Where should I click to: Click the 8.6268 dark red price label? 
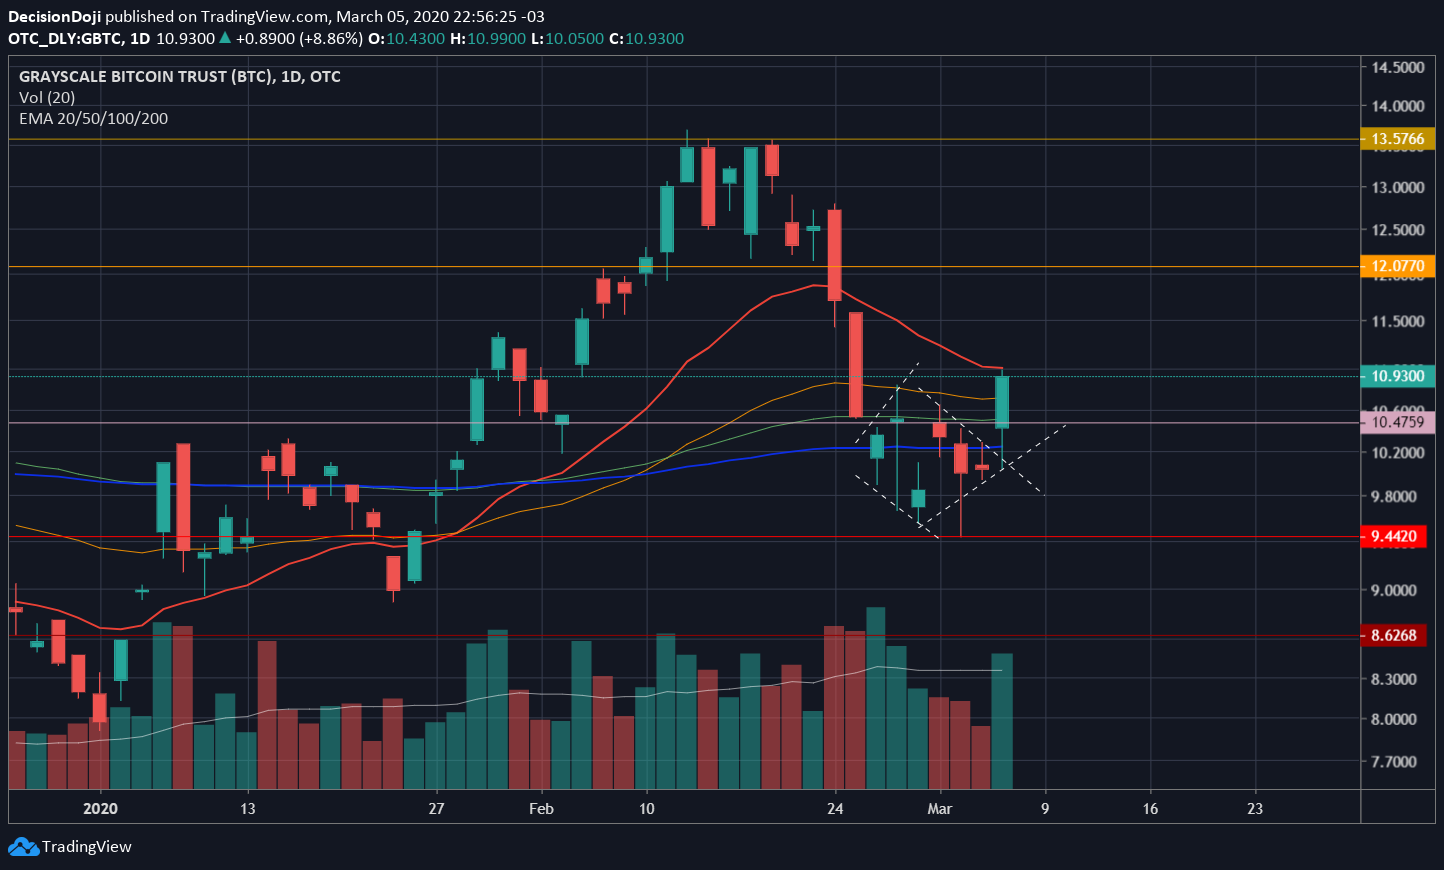coord(1394,635)
